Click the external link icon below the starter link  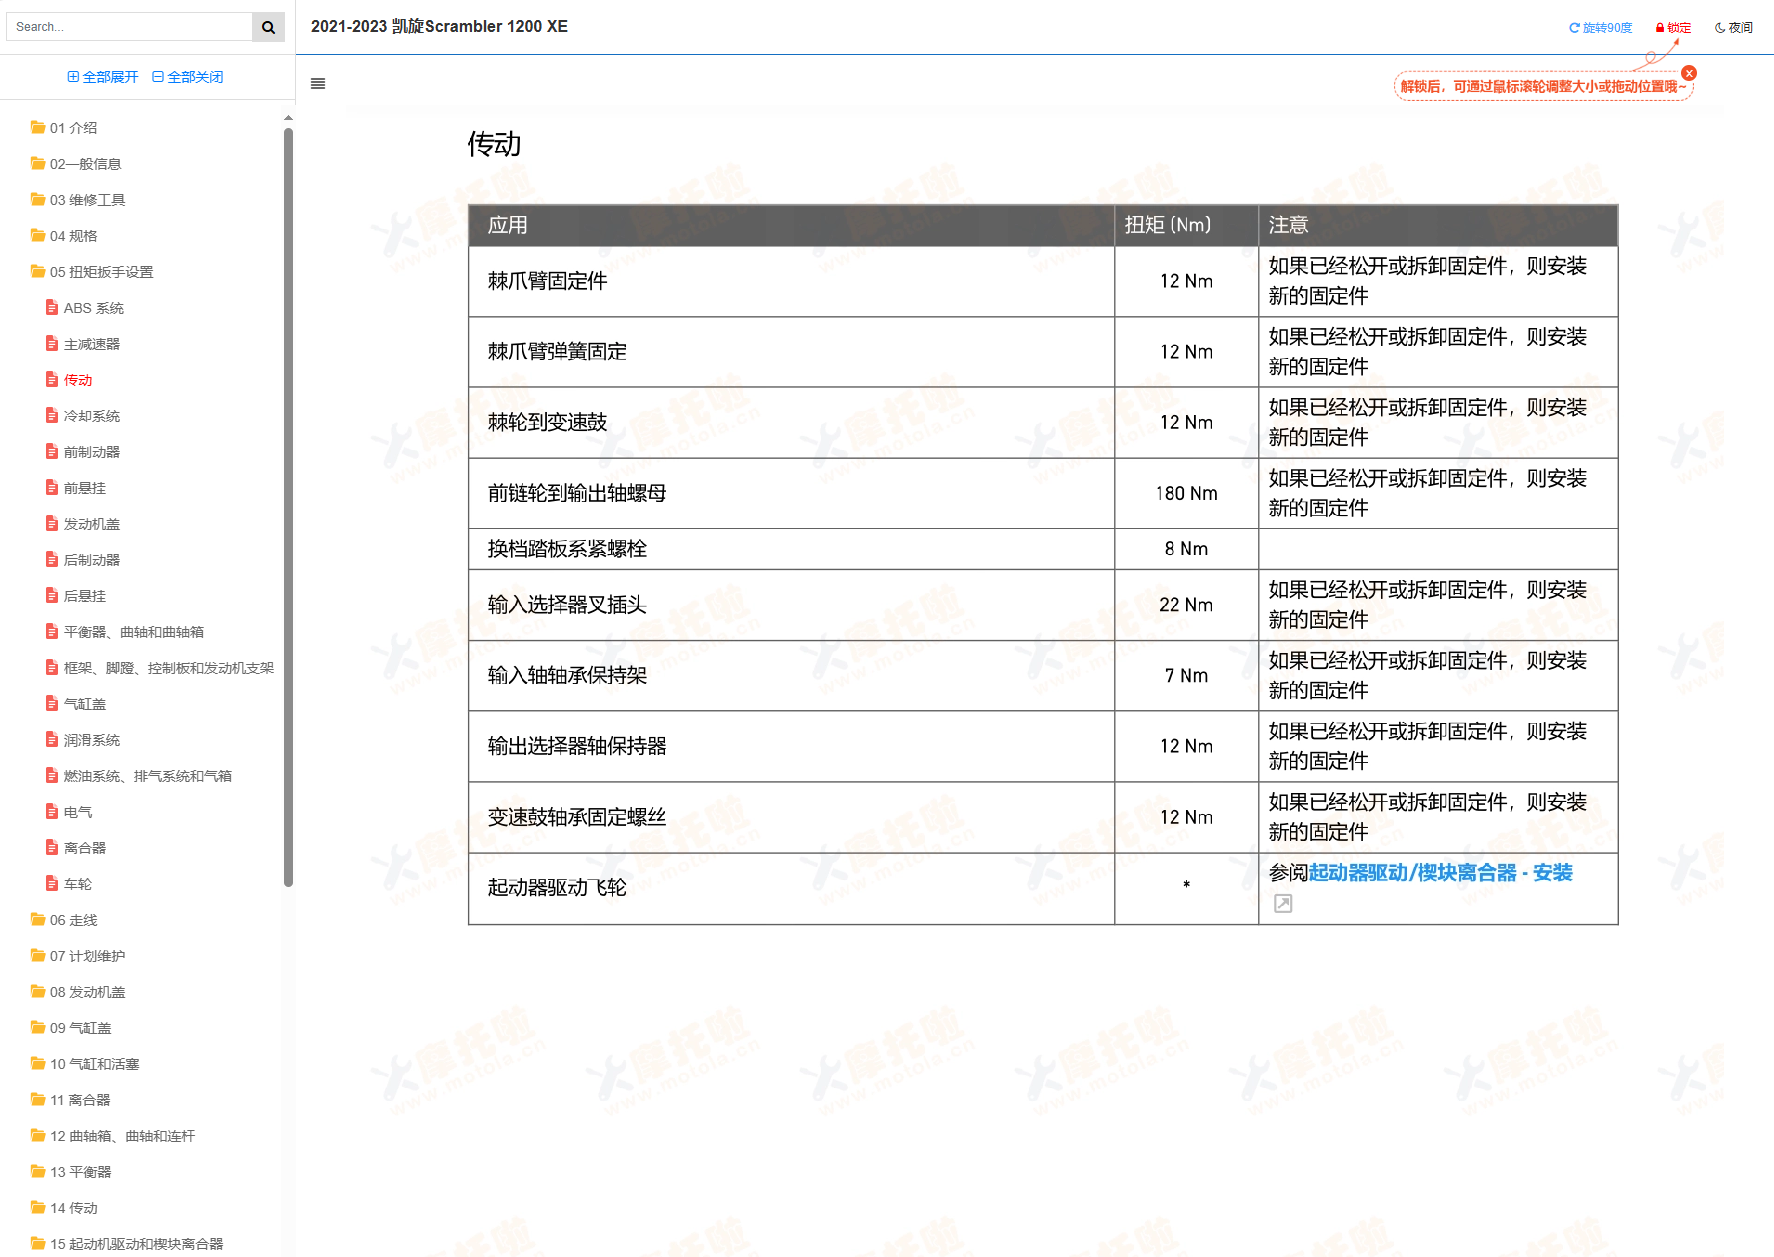1283,904
